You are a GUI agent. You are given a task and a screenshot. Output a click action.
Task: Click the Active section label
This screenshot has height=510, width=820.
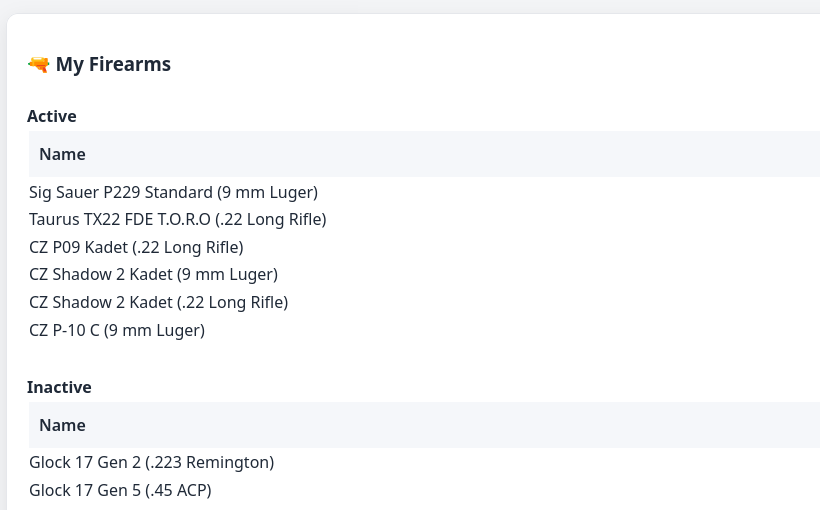(52, 116)
